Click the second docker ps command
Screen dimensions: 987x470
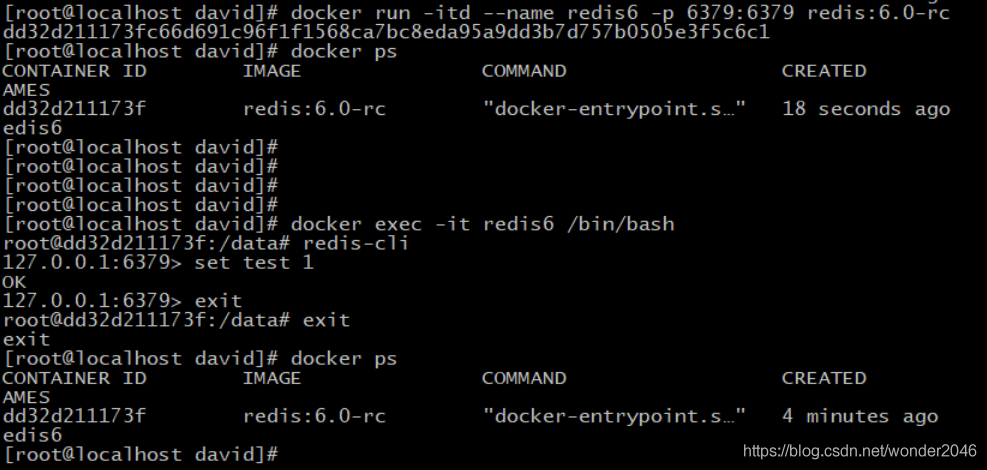(x=344, y=359)
